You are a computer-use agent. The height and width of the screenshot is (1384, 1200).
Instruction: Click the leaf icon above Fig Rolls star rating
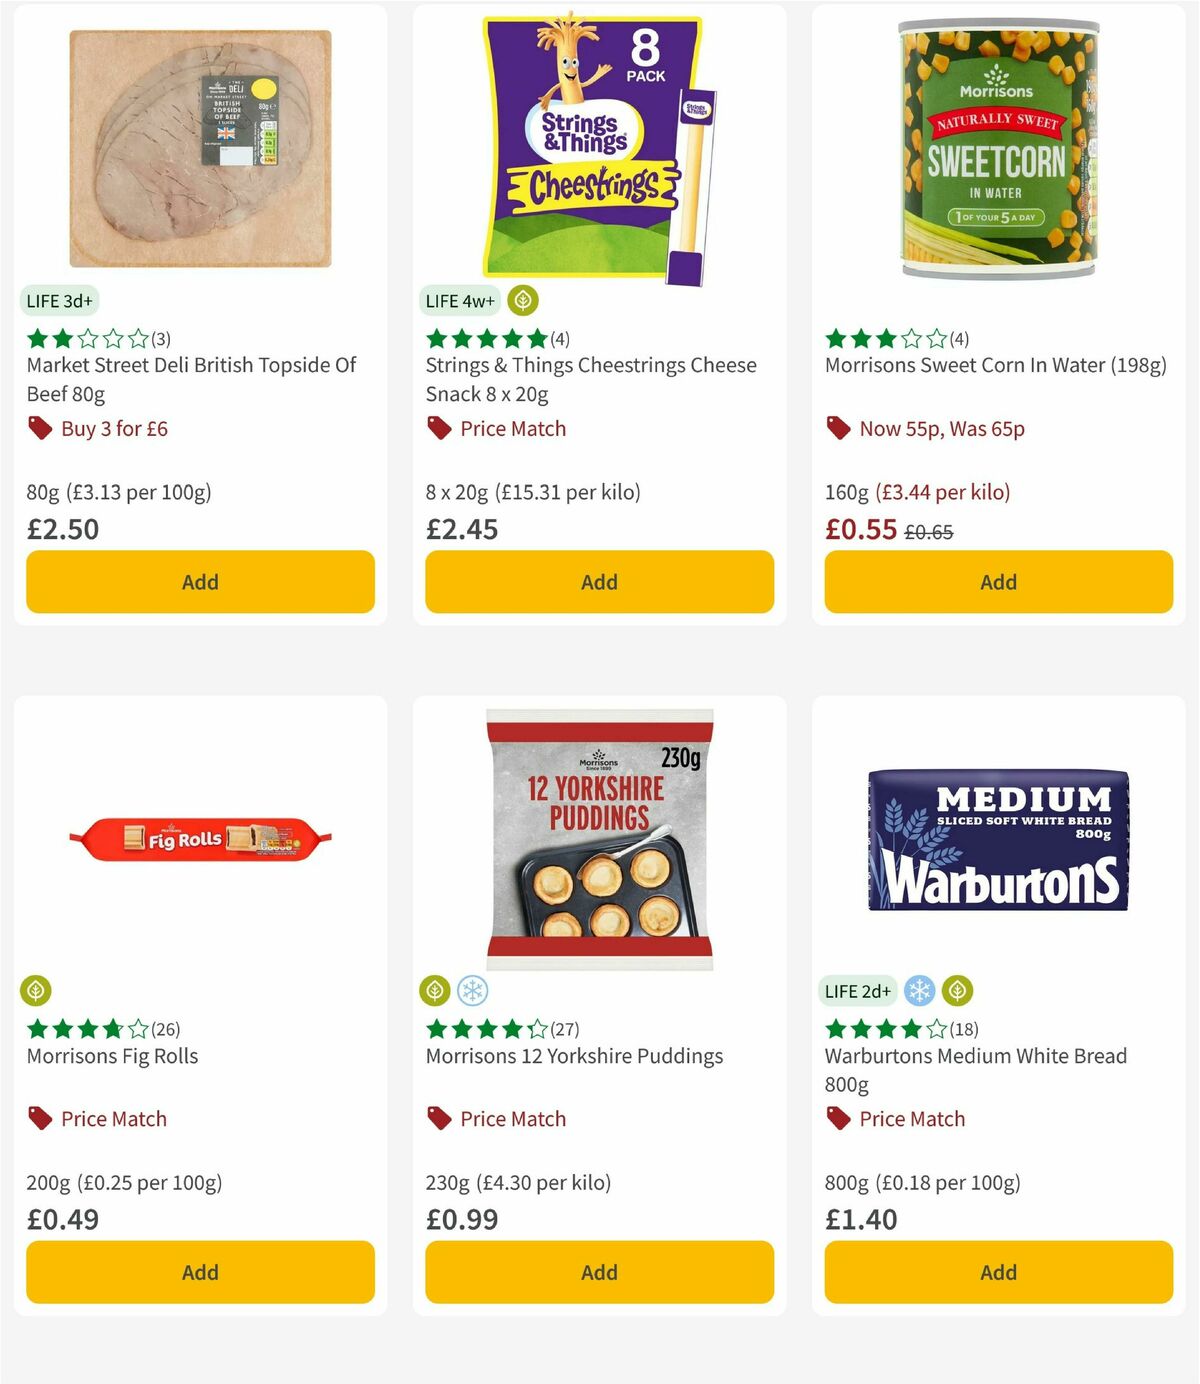coord(35,990)
